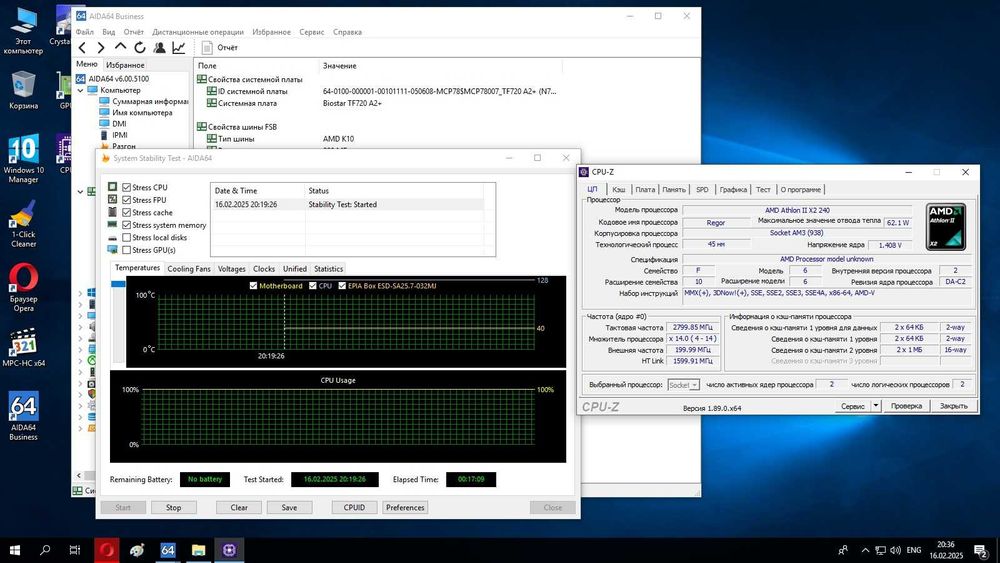Open the Отчёт report toolbar button
The image size is (1000, 563).
pyautogui.click(x=220, y=47)
